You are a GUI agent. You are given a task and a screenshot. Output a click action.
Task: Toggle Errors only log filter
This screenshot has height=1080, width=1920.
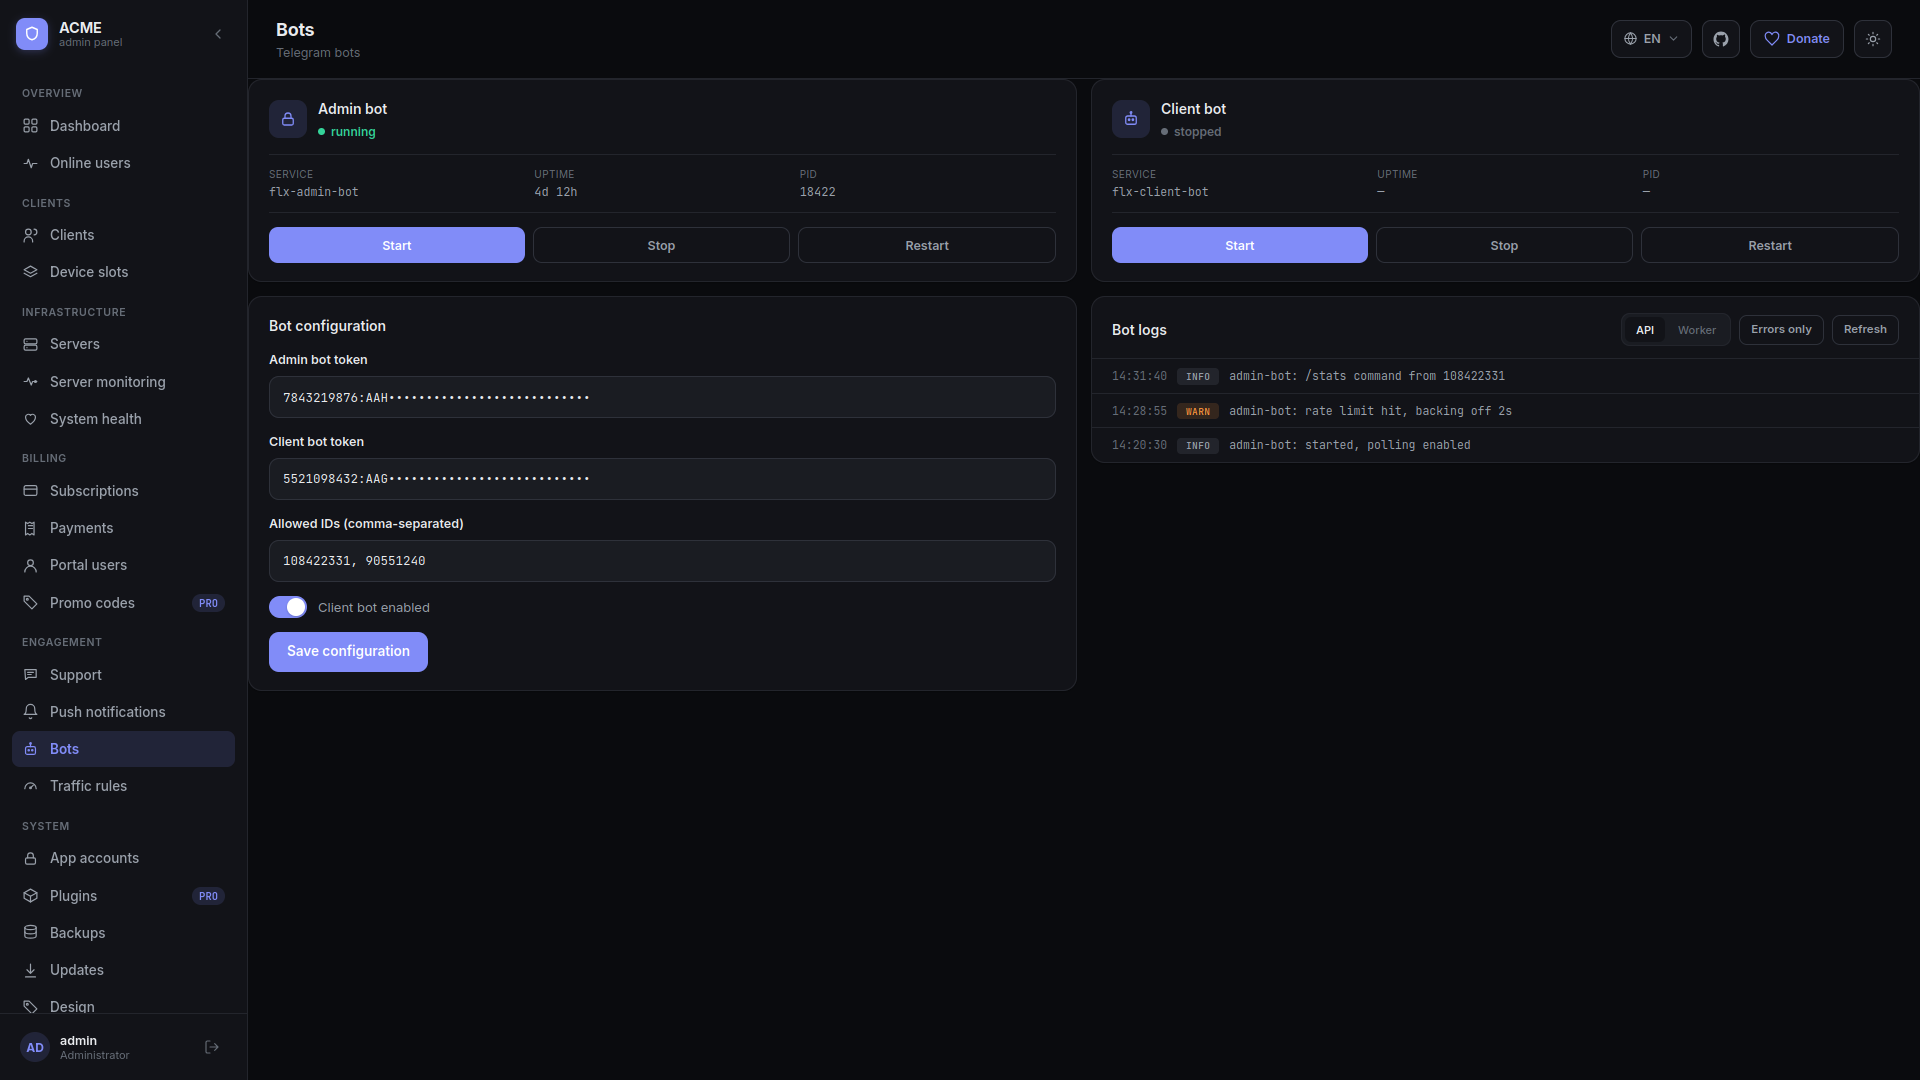click(1781, 330)
